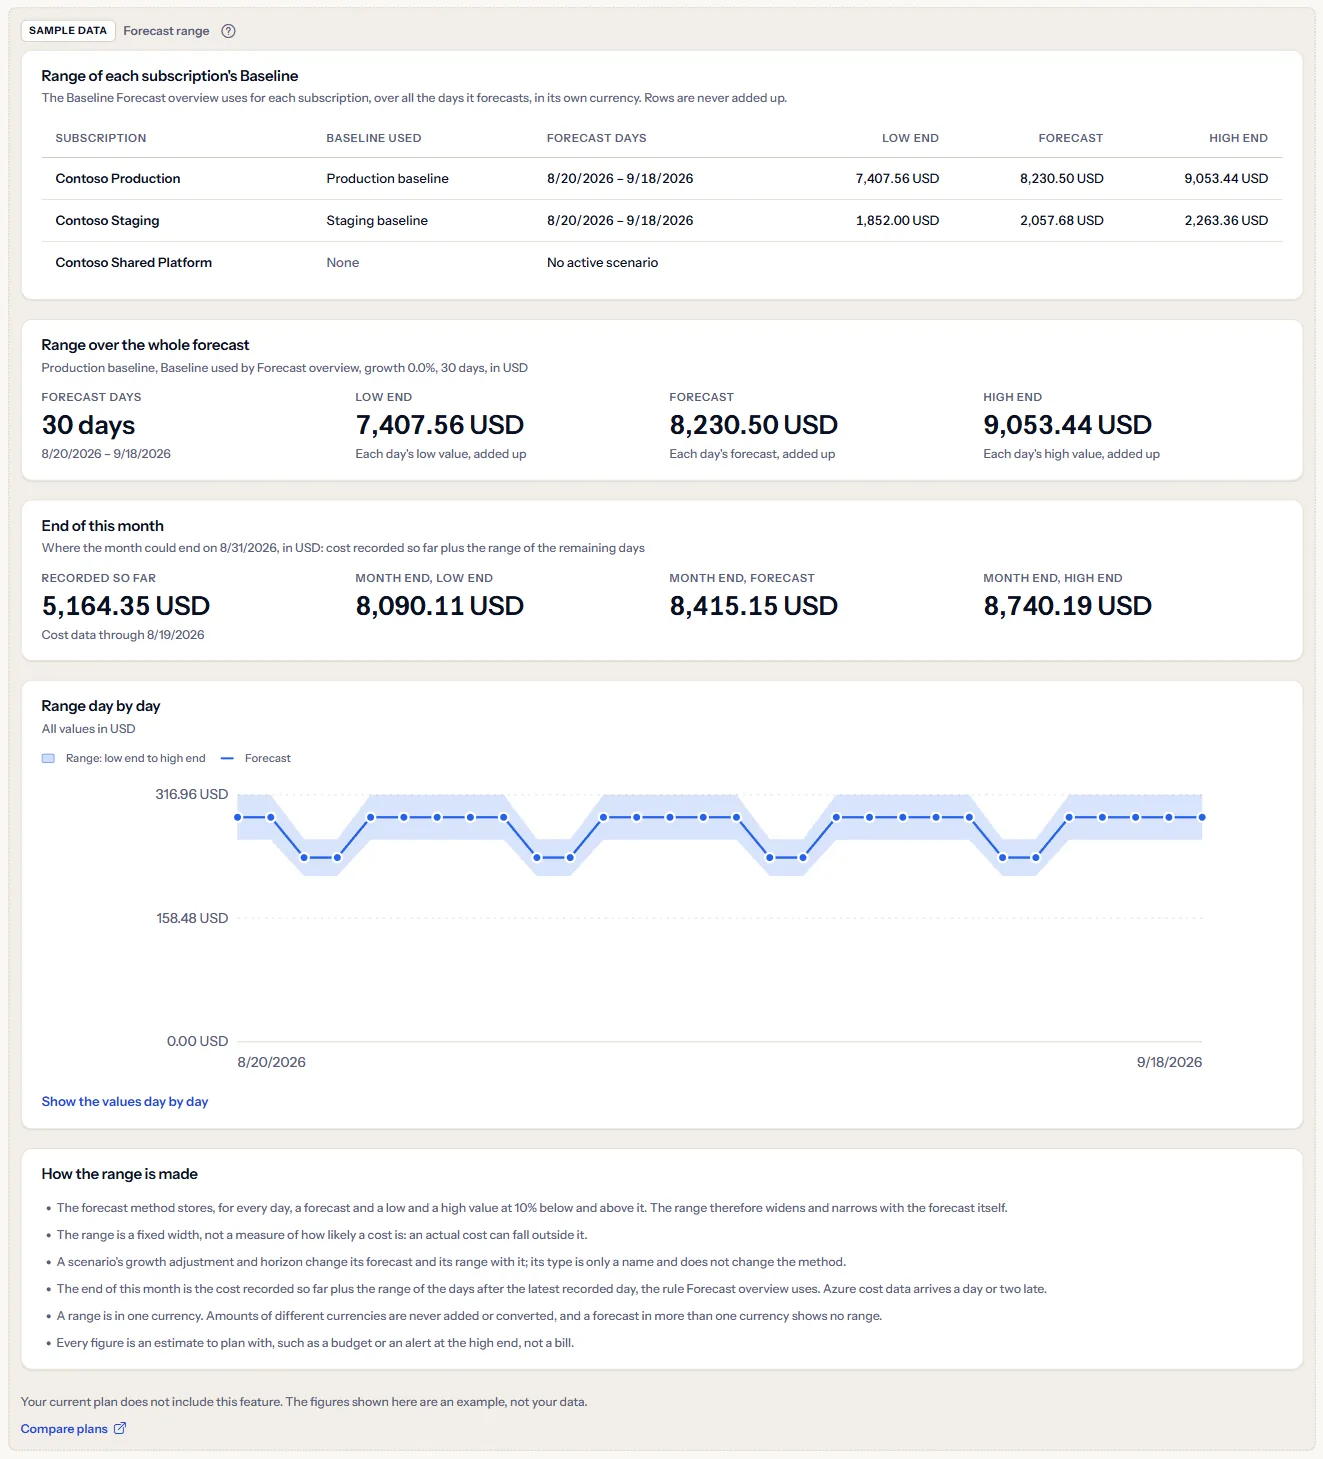Click the SUBSCRIPTION column header

point(101,138)
